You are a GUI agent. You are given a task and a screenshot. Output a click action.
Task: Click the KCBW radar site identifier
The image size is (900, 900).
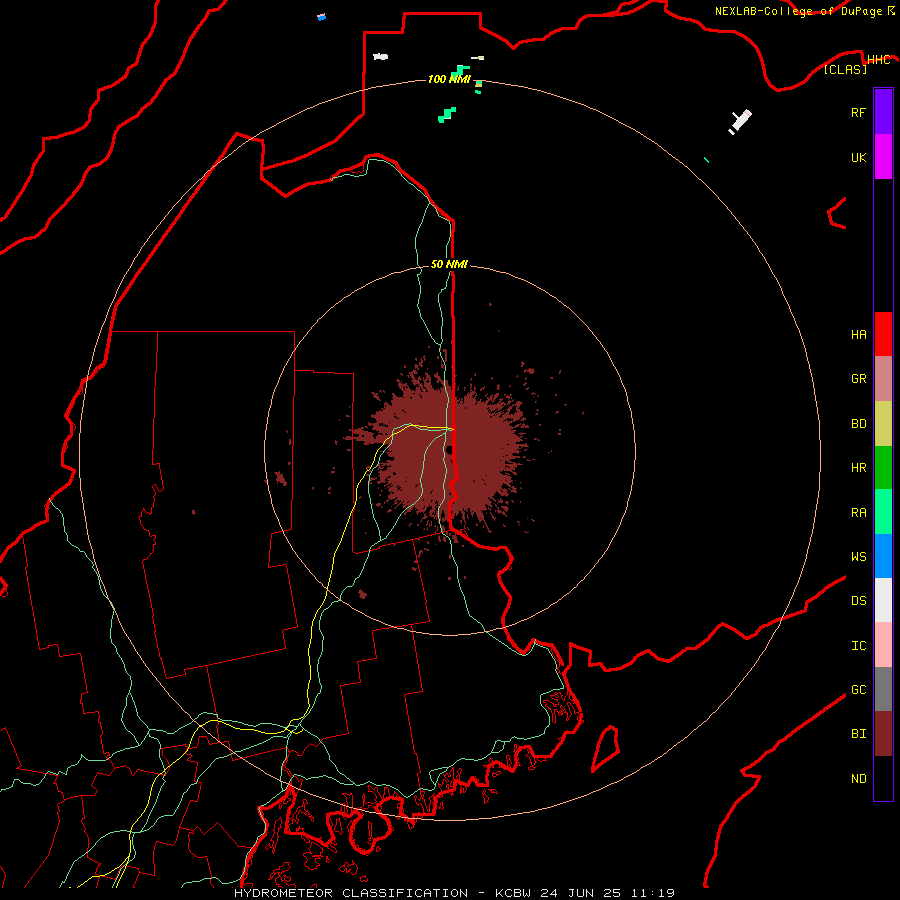click(x=513, y=893)
